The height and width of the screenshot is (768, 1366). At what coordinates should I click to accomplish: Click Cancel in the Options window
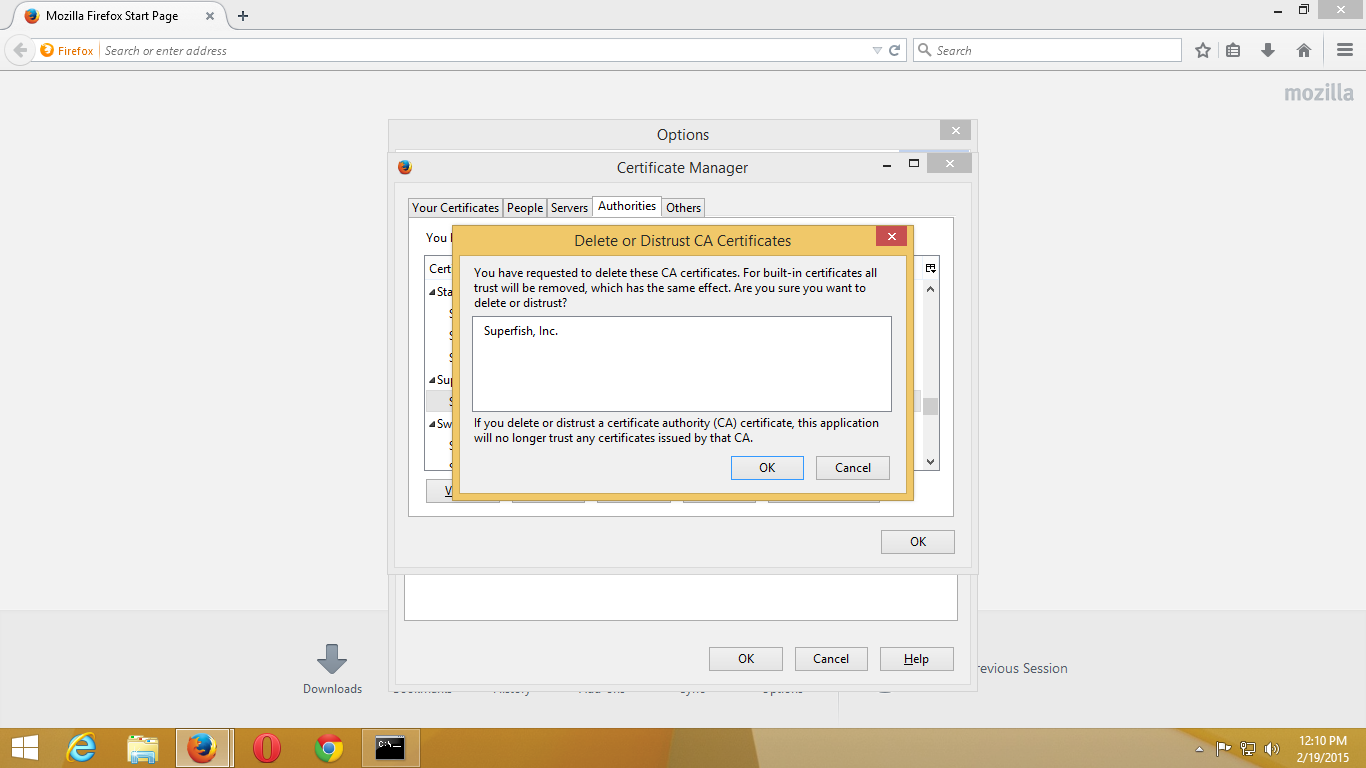point(831,658)
